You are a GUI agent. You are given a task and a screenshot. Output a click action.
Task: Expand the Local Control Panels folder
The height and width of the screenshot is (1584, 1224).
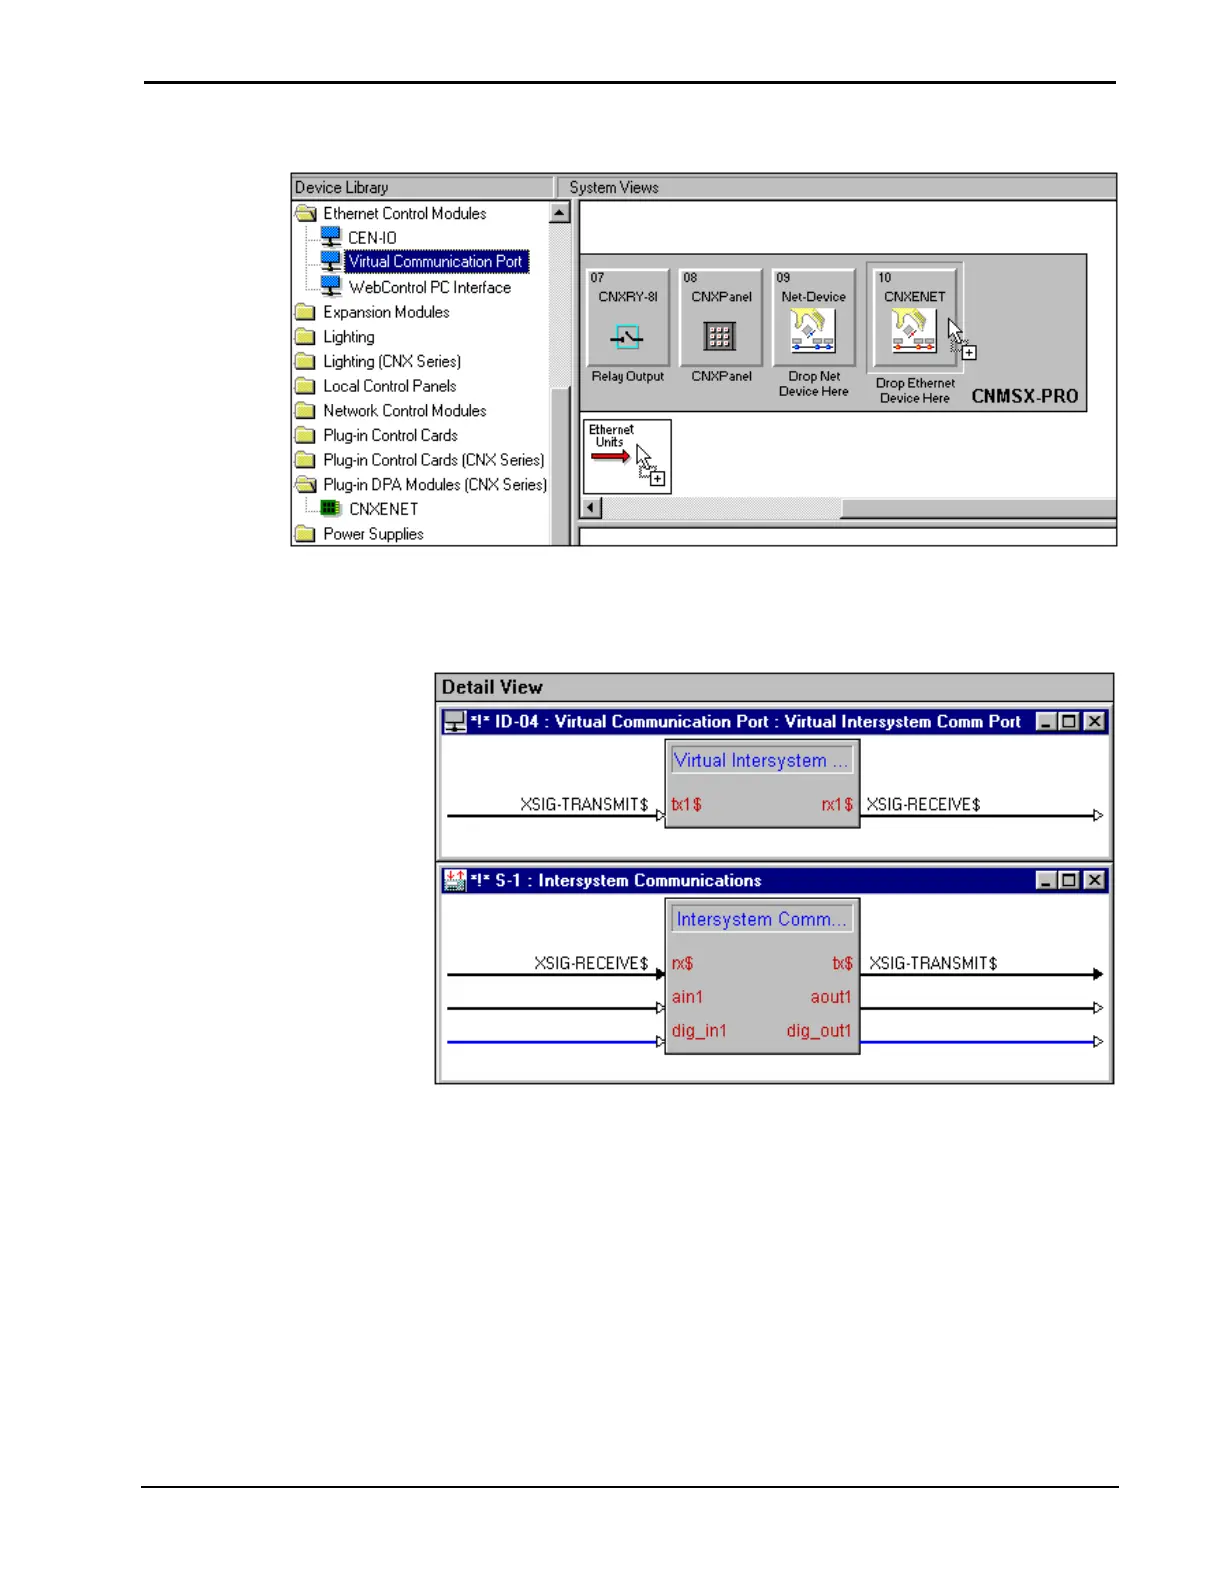coord(306,386)
